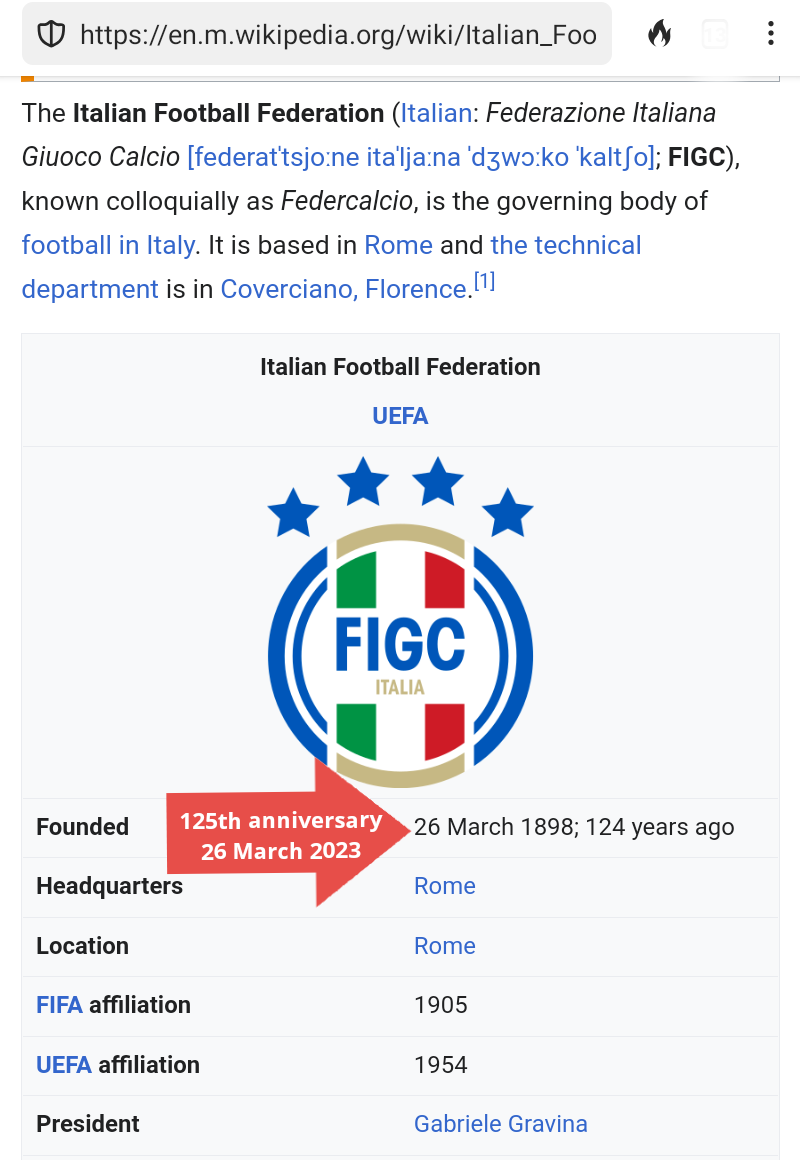Open the tabs counter icon
This screenshot has height=1160, width=800.
click(715, 35)
